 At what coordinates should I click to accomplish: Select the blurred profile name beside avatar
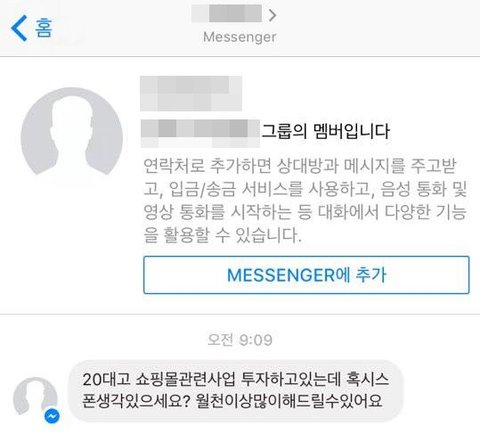191,94
